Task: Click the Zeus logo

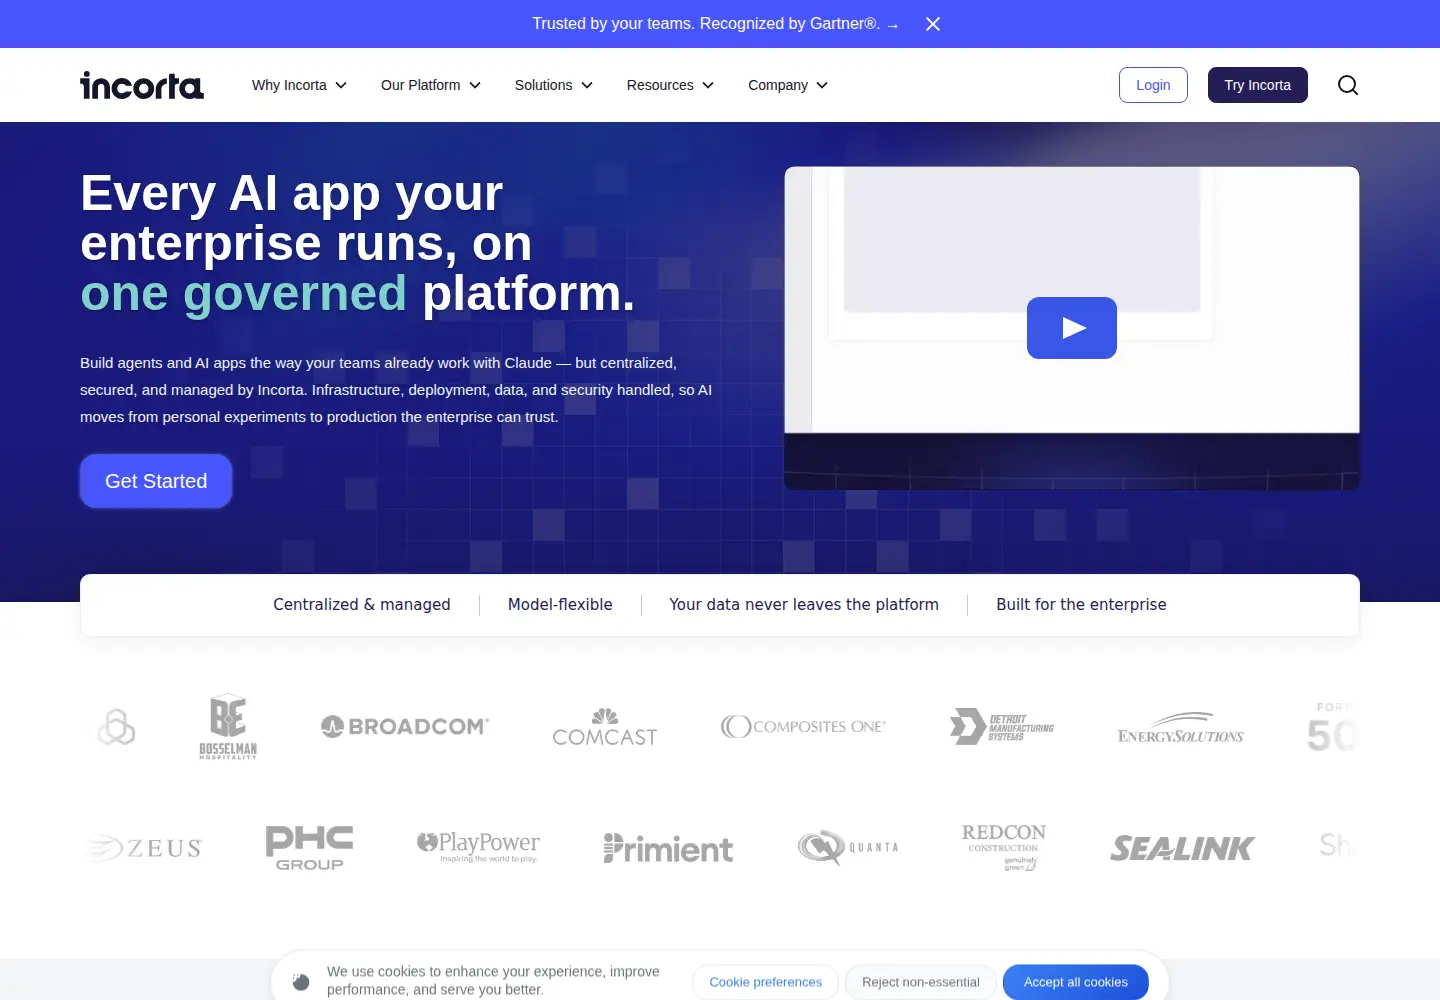Action: point(144,848)
